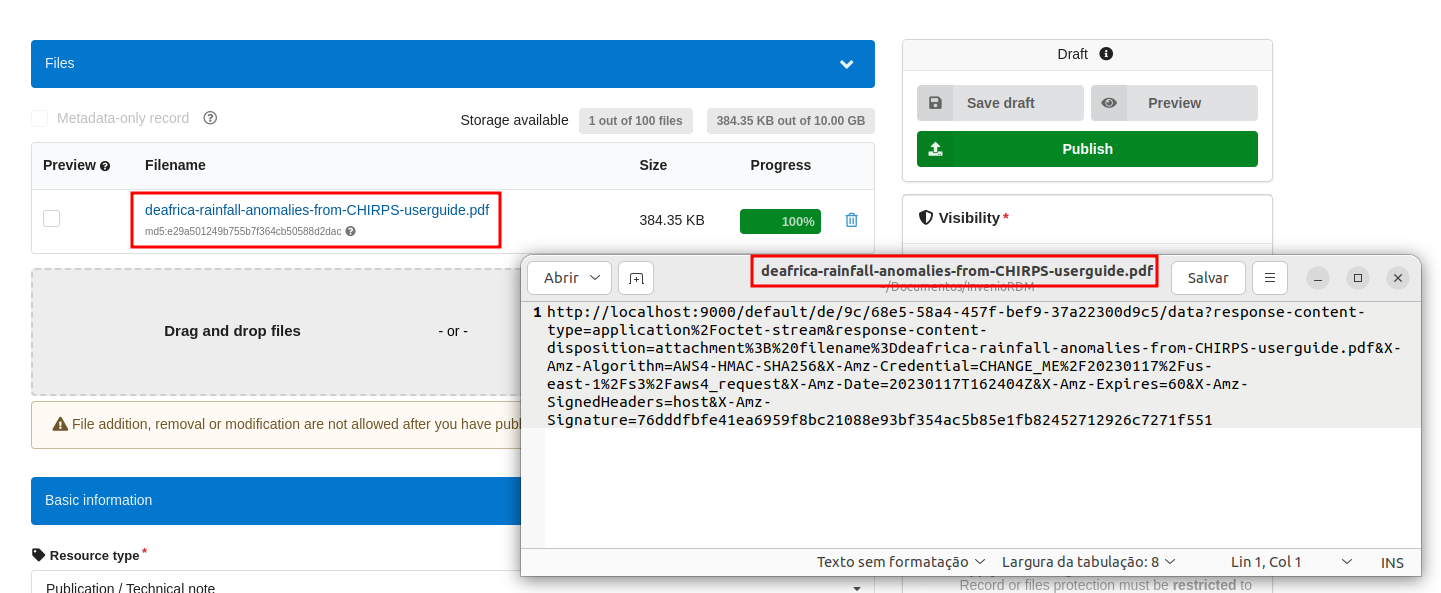Click the help icon next to md5 checksum
The height and width of the screenshot is (593, 1441).
click(x=349, y=231)
